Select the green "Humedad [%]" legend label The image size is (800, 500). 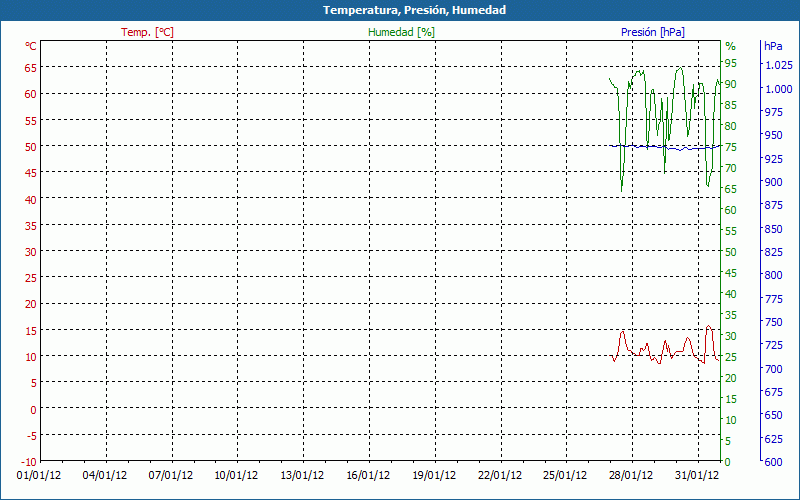pos(402,32)
